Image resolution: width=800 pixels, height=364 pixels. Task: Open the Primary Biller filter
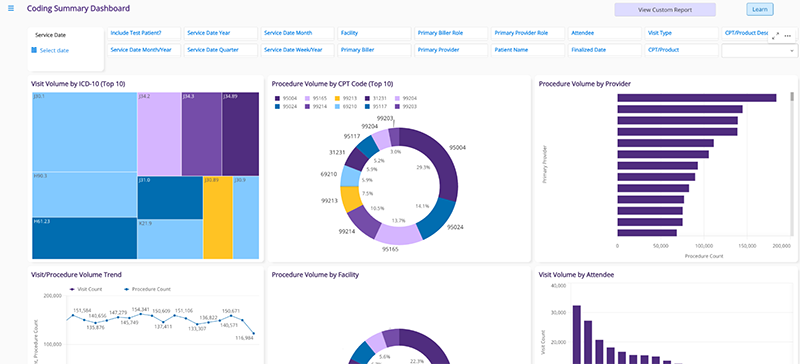pyautogui.click(x=374, y=50)
